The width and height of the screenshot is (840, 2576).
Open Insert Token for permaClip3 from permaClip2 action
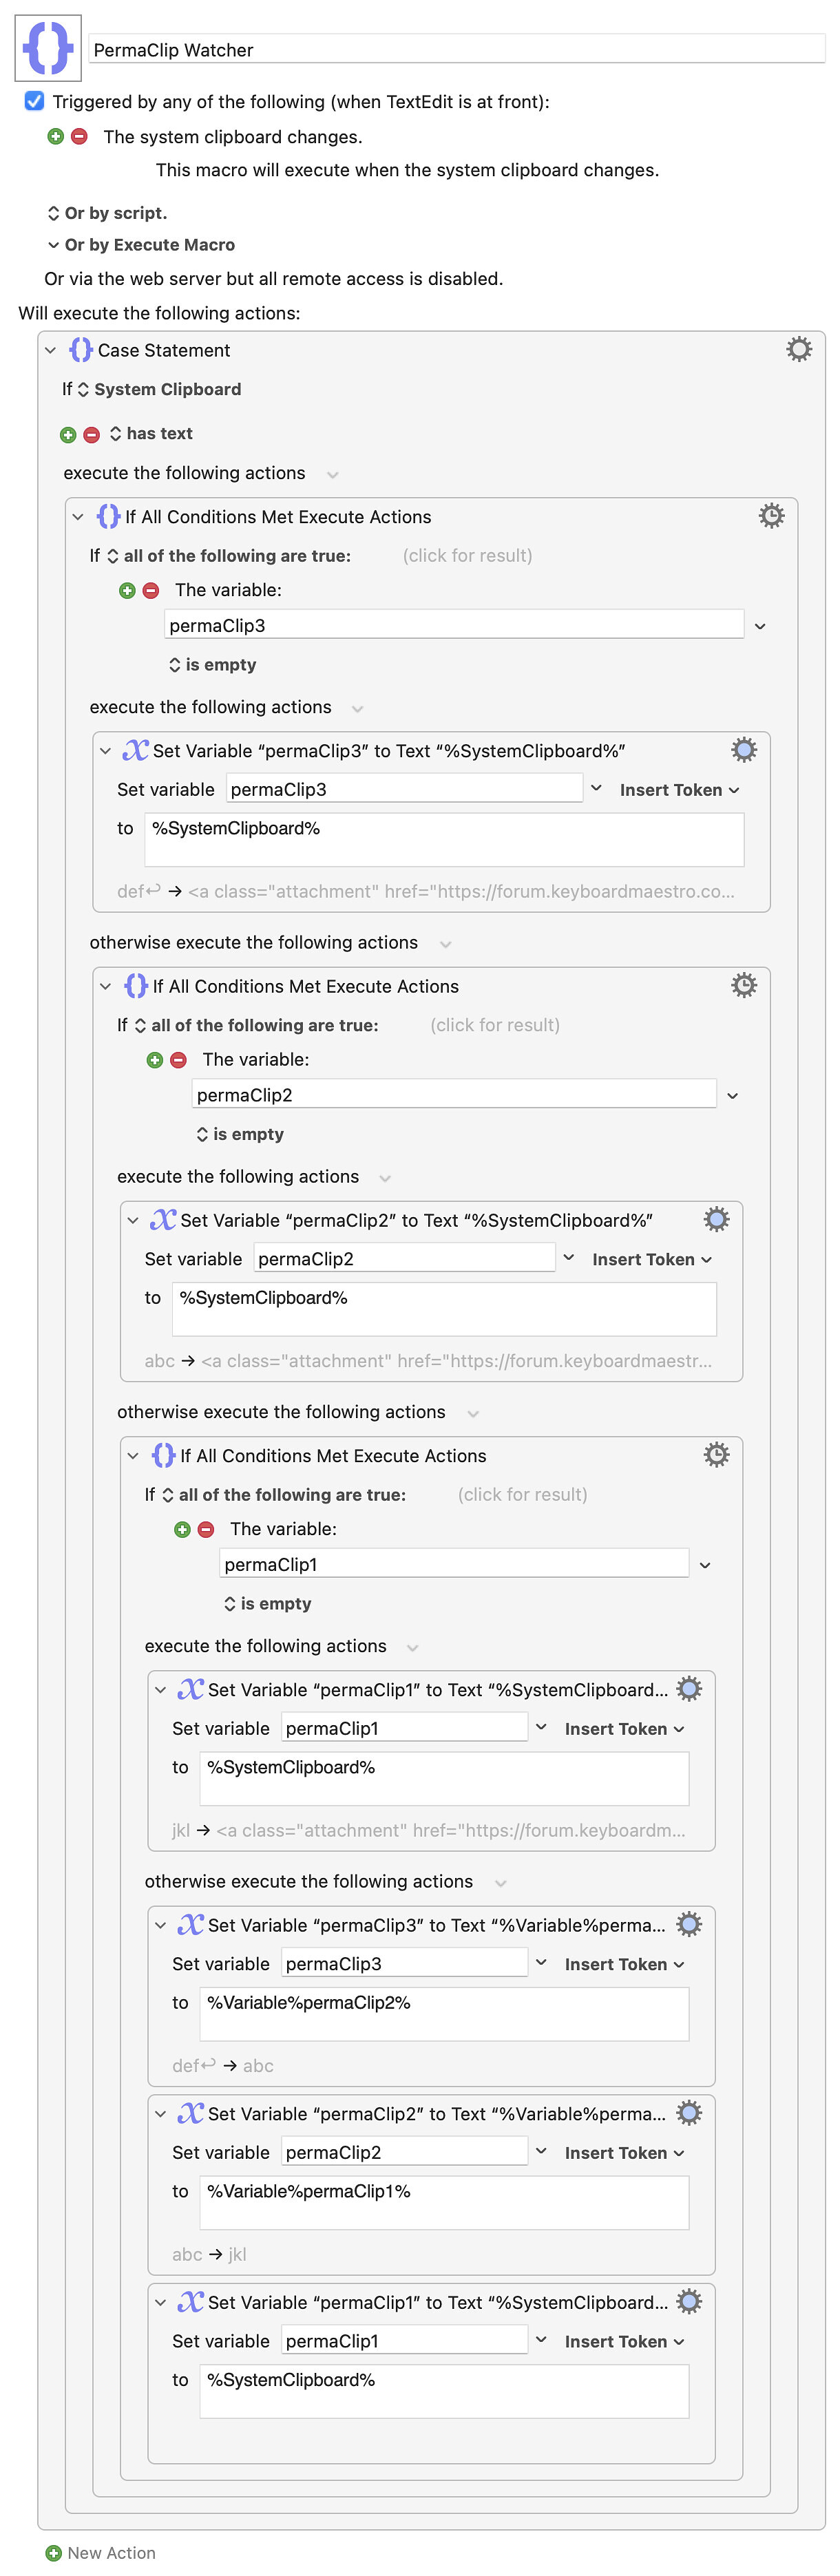pos(624,1964)
